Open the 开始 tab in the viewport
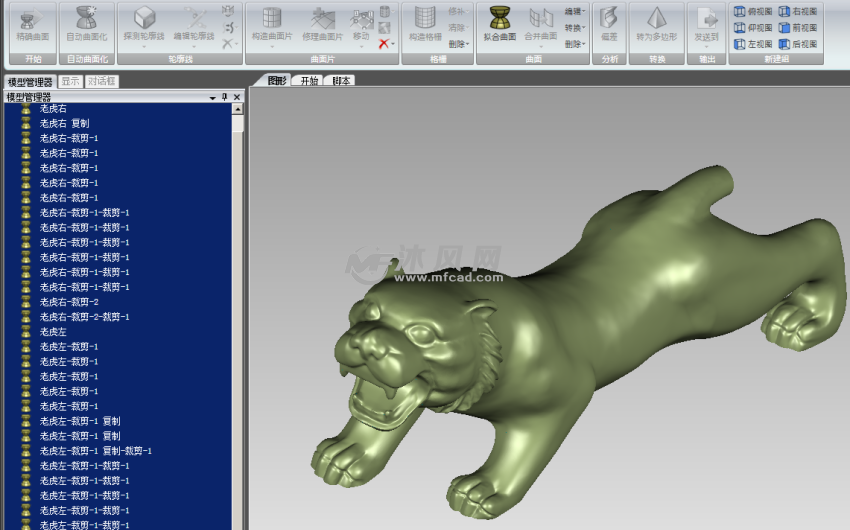Viewport: 850px width, 530px height. pos(310,81)
